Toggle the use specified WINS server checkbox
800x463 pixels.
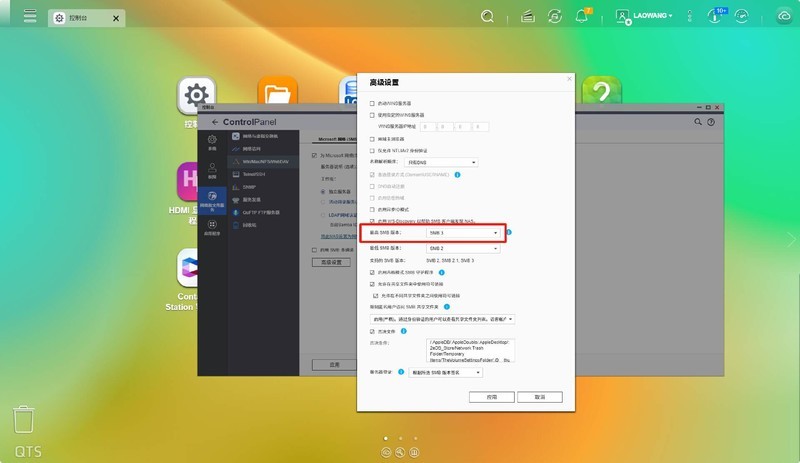[x=372, y=115]
